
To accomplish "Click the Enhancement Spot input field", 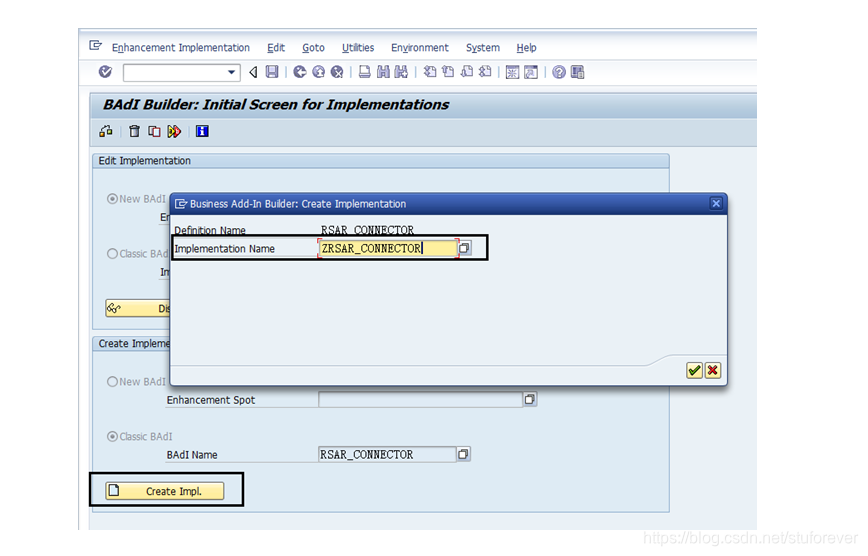I will (x=420, y=399).
